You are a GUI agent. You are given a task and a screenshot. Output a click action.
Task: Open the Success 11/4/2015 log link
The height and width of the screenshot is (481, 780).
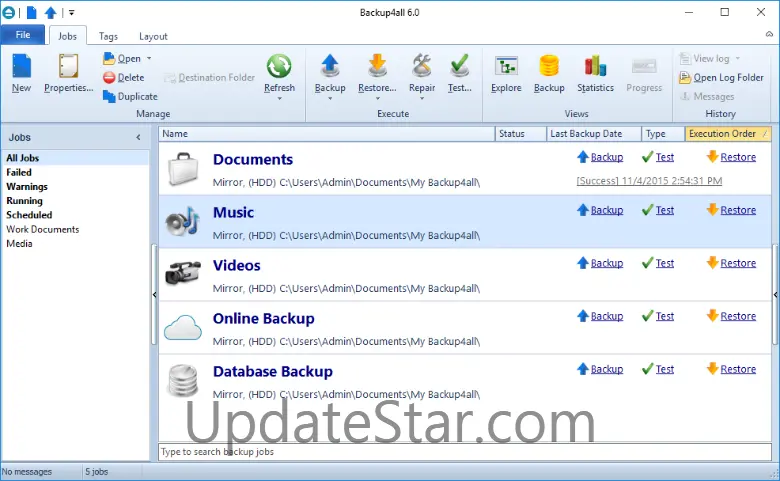(649, 181)
